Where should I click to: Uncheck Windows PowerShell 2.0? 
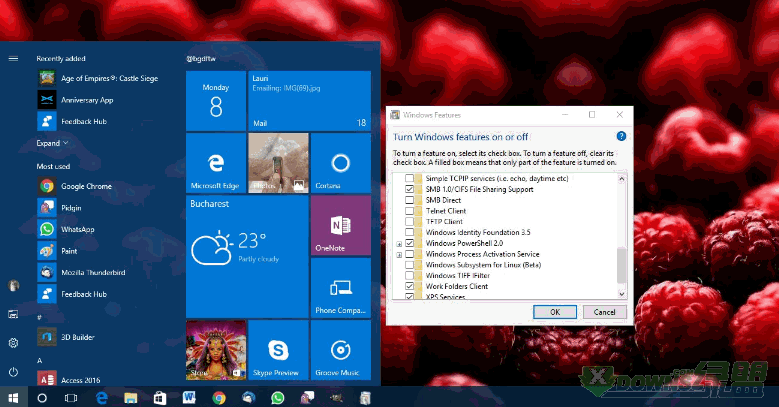pyautogui.click(x=409, y=243)
